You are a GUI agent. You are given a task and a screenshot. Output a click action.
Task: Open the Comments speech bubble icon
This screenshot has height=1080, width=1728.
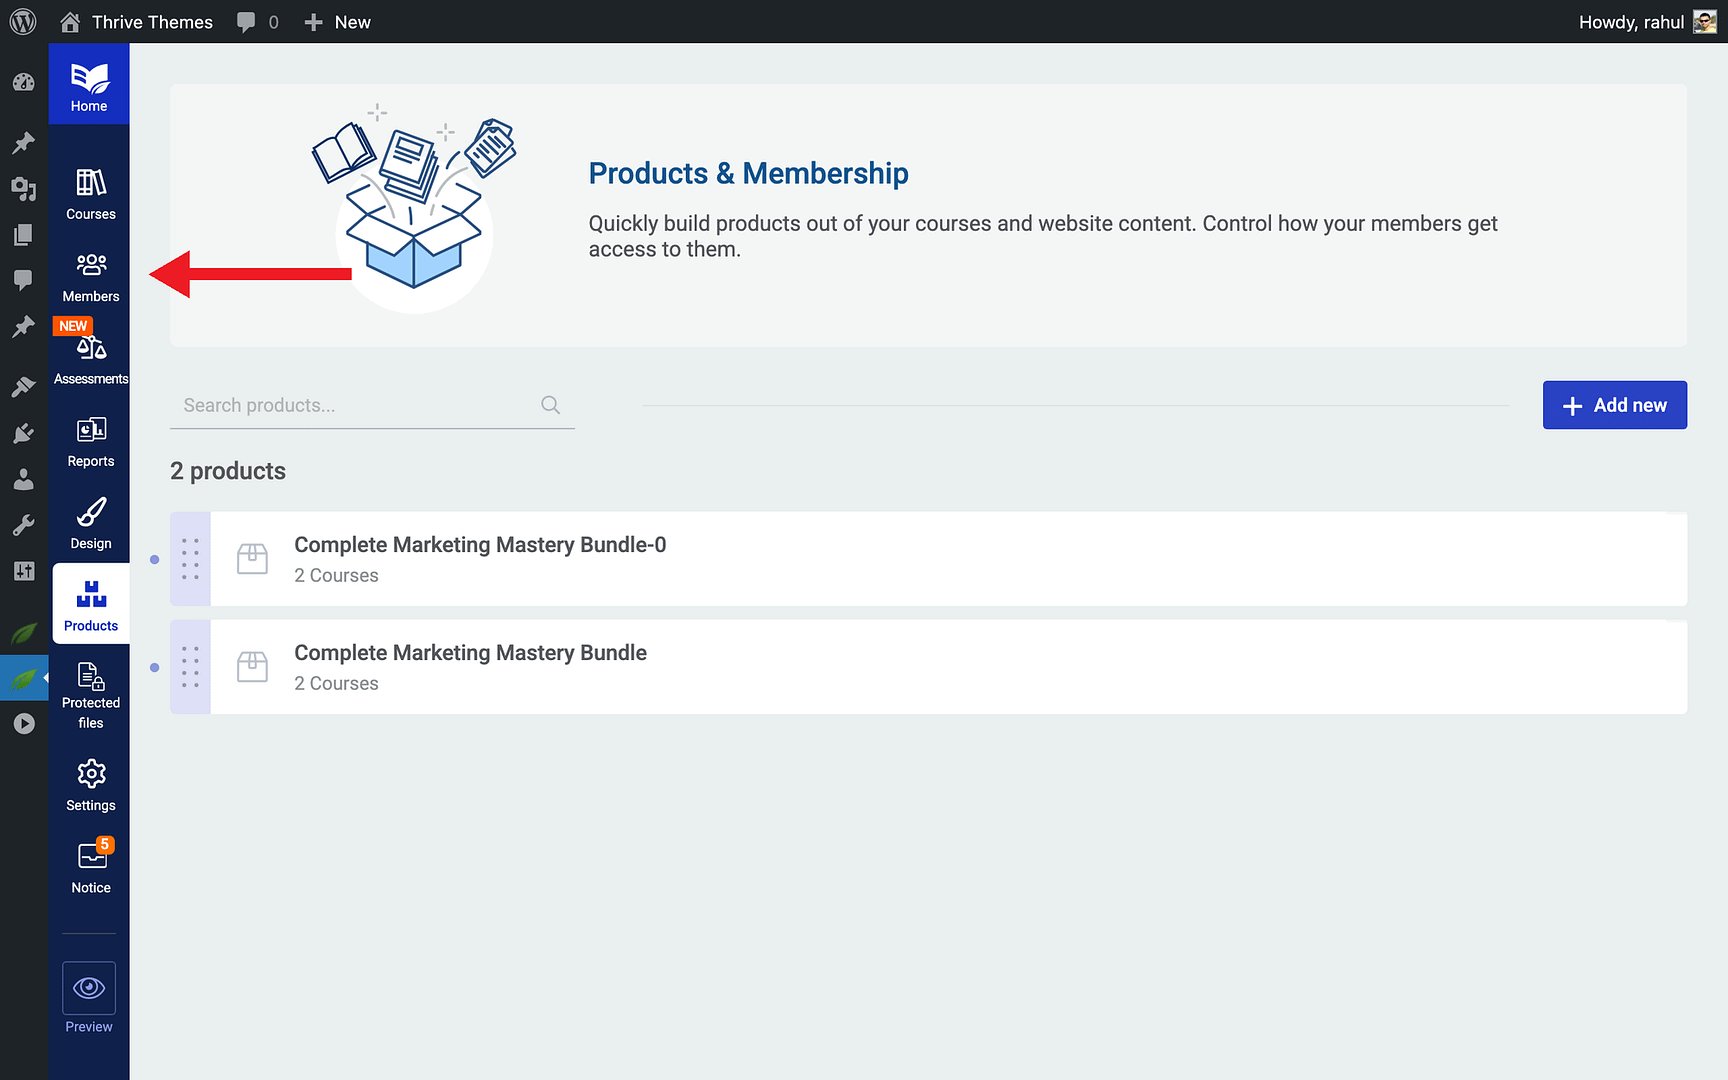coord(23,281)
